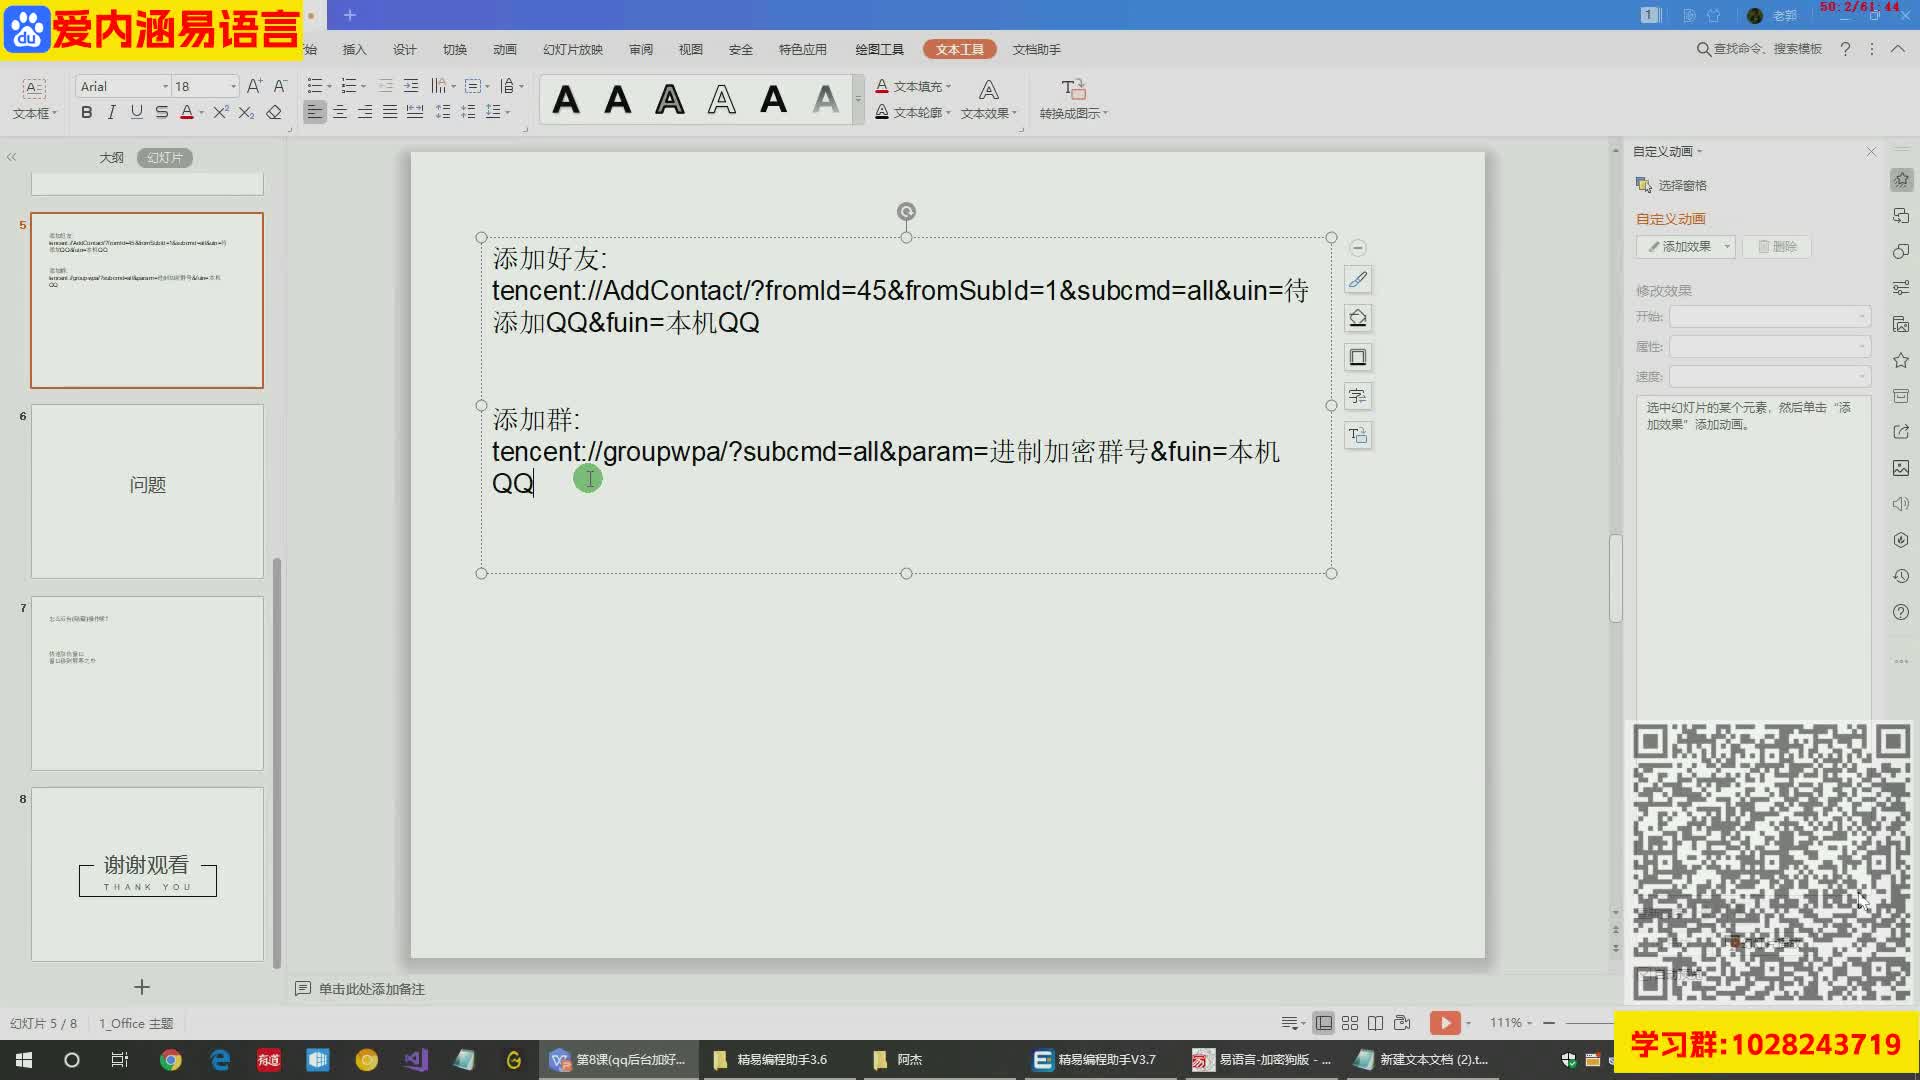Toggle italic formatting
Viewport: 1920px width, 1080px height.
[111, 112]
